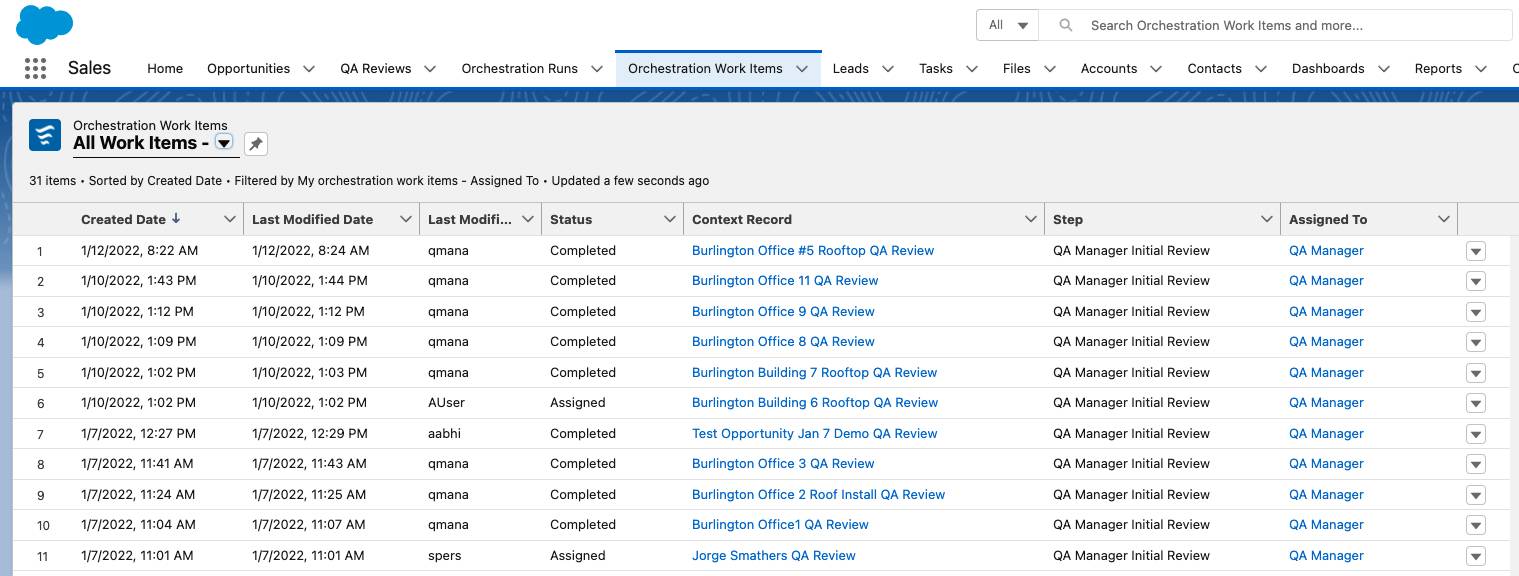The height and width of the screenshot is (576, 1519).
Task: Switch to the QA Reviews tab
Action: pos(375,69)
